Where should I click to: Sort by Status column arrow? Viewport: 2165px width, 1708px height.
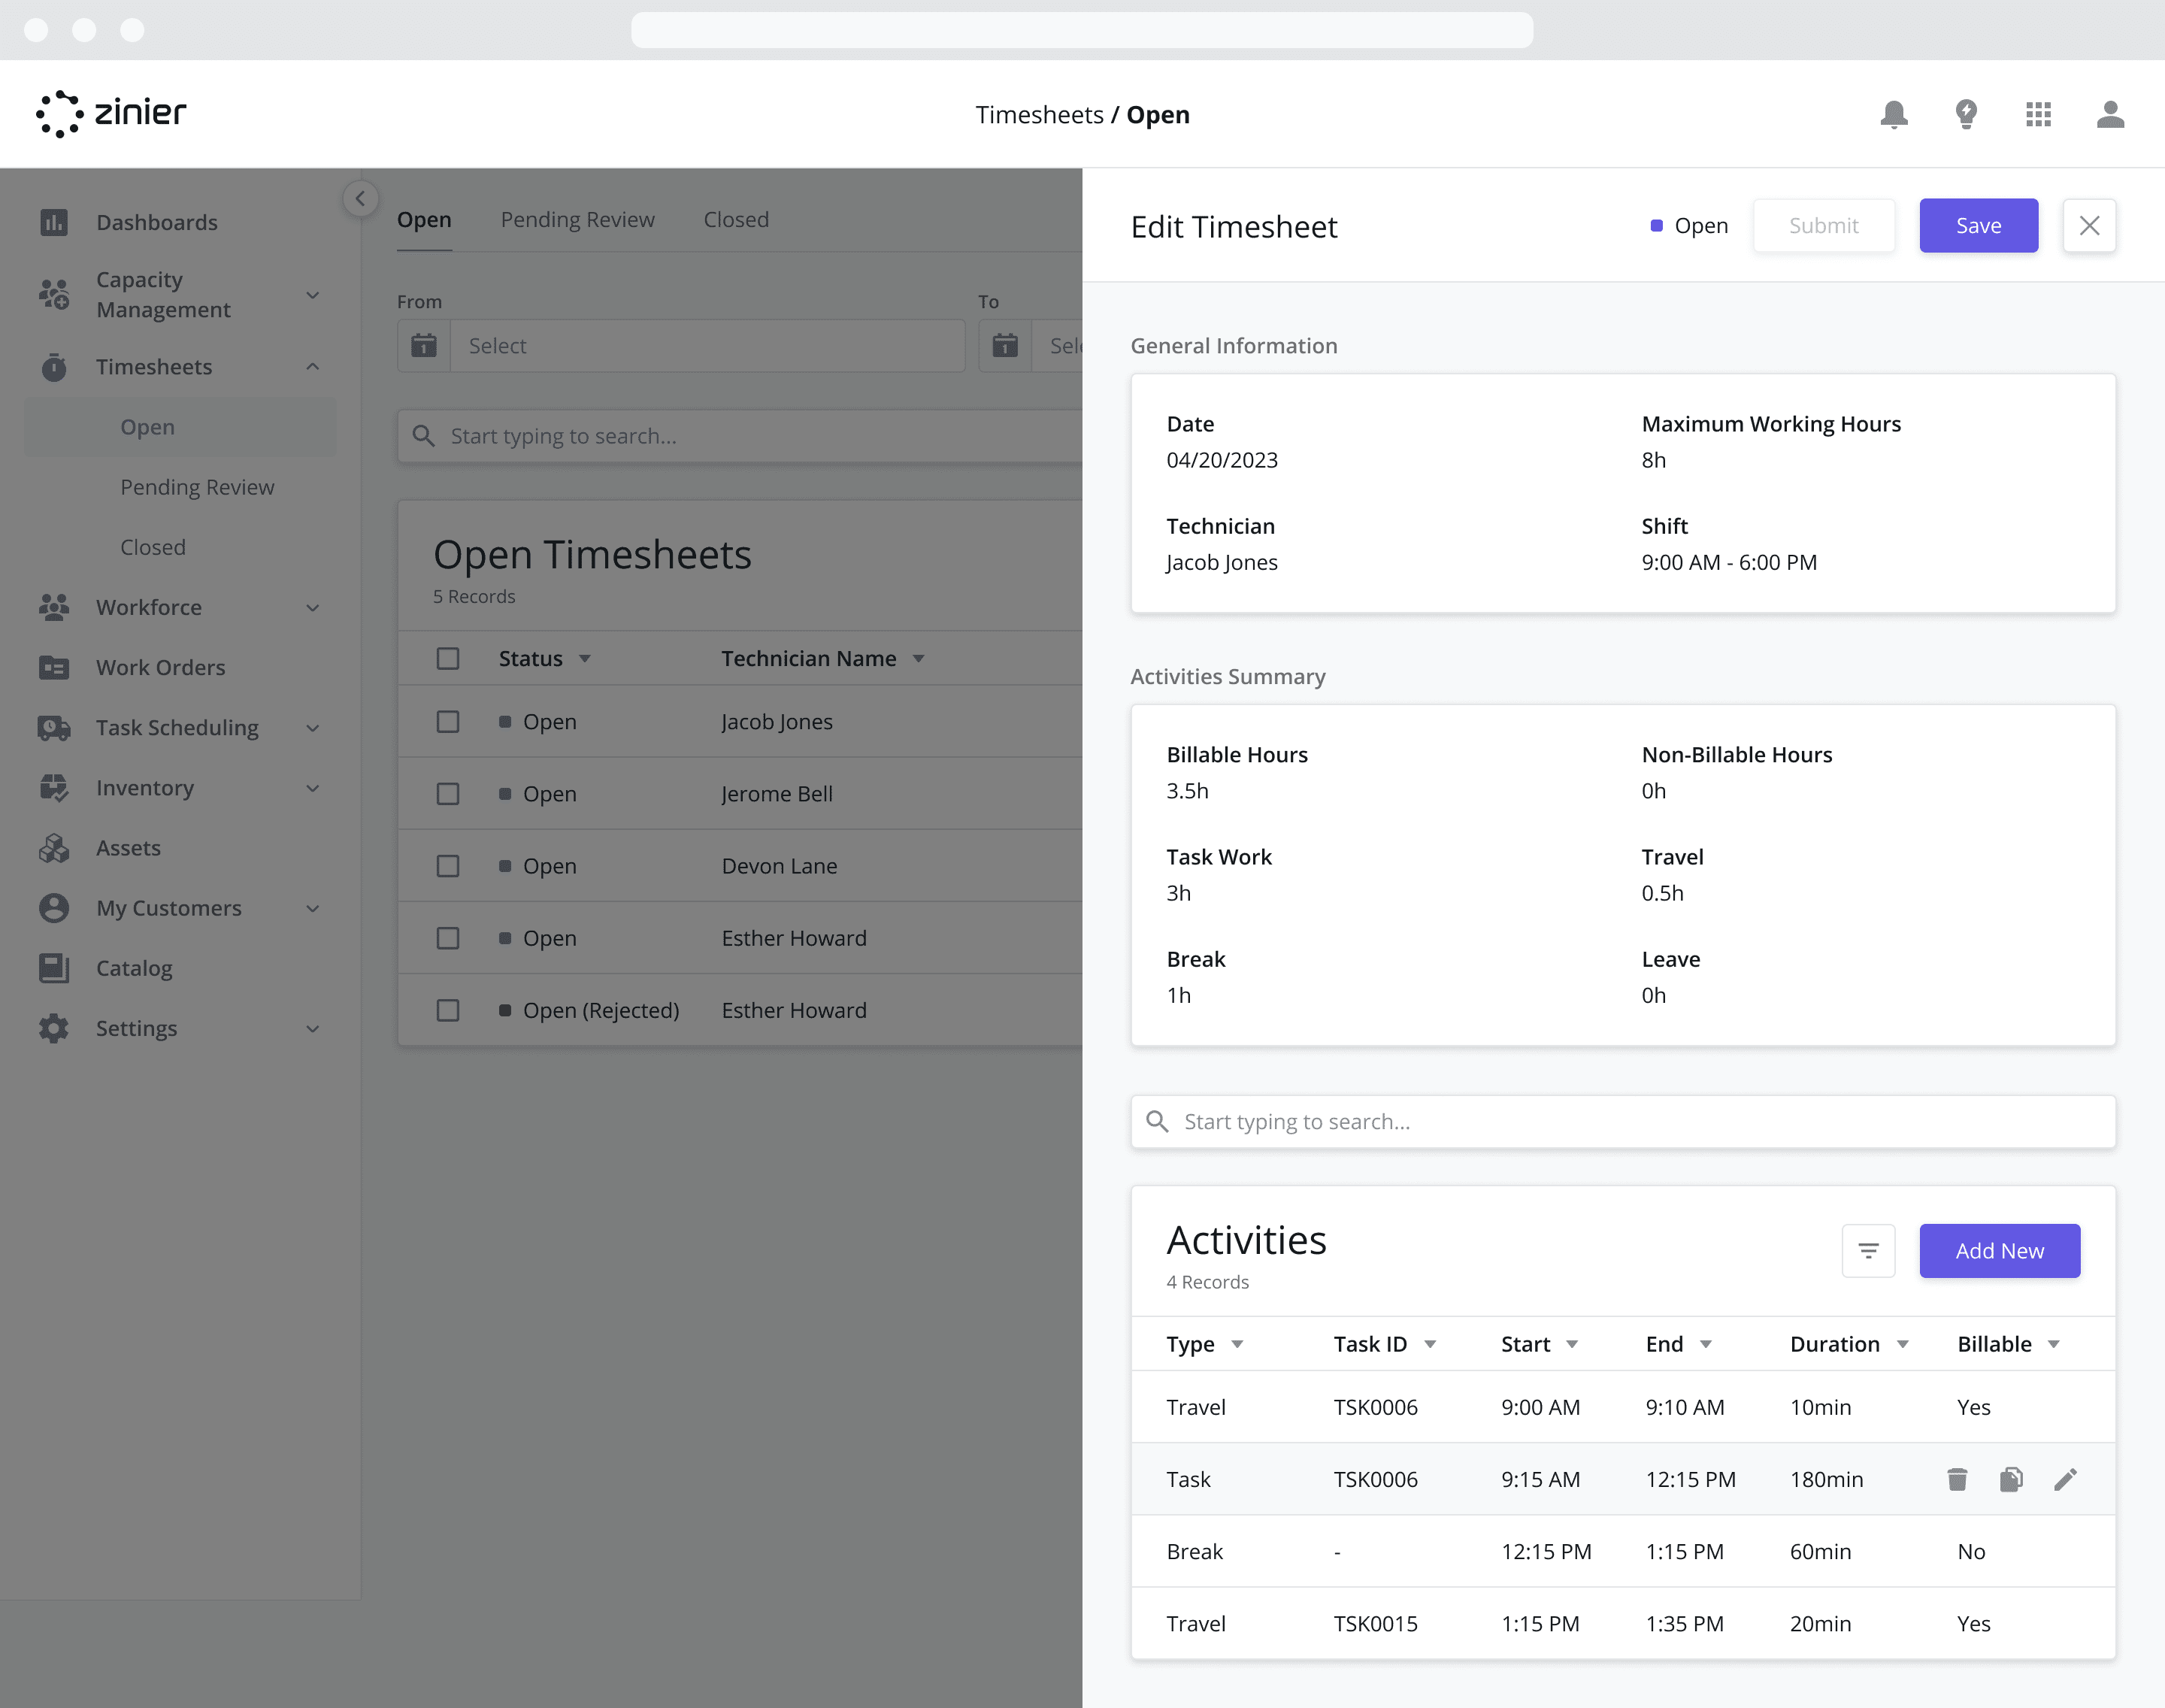[585, 658]
